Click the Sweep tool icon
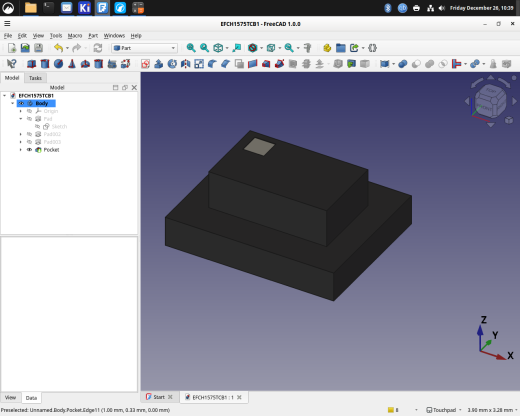The image size is (520, 416). [279, 64]
